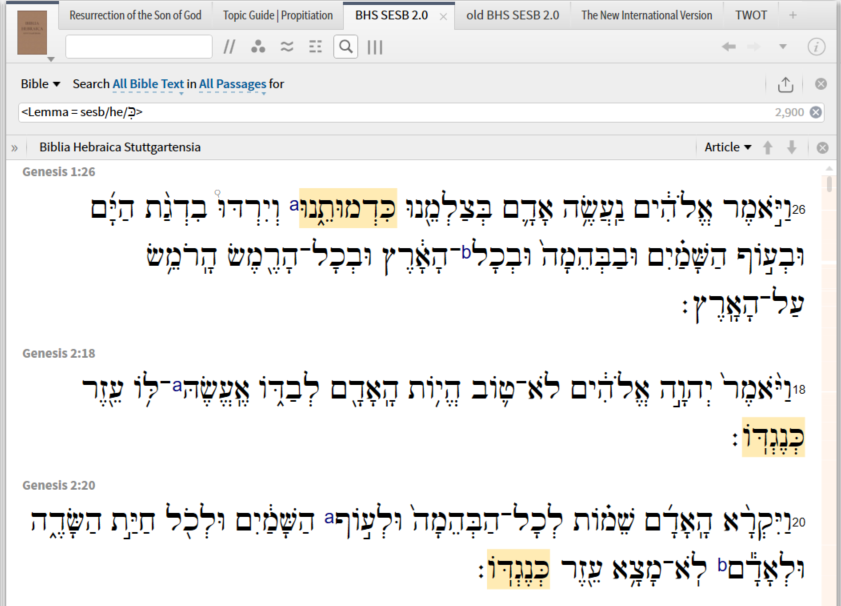Open footnote b in Genesis 1:26
Viewport: 841px width, 606px height.
click(x=466, y=252)
